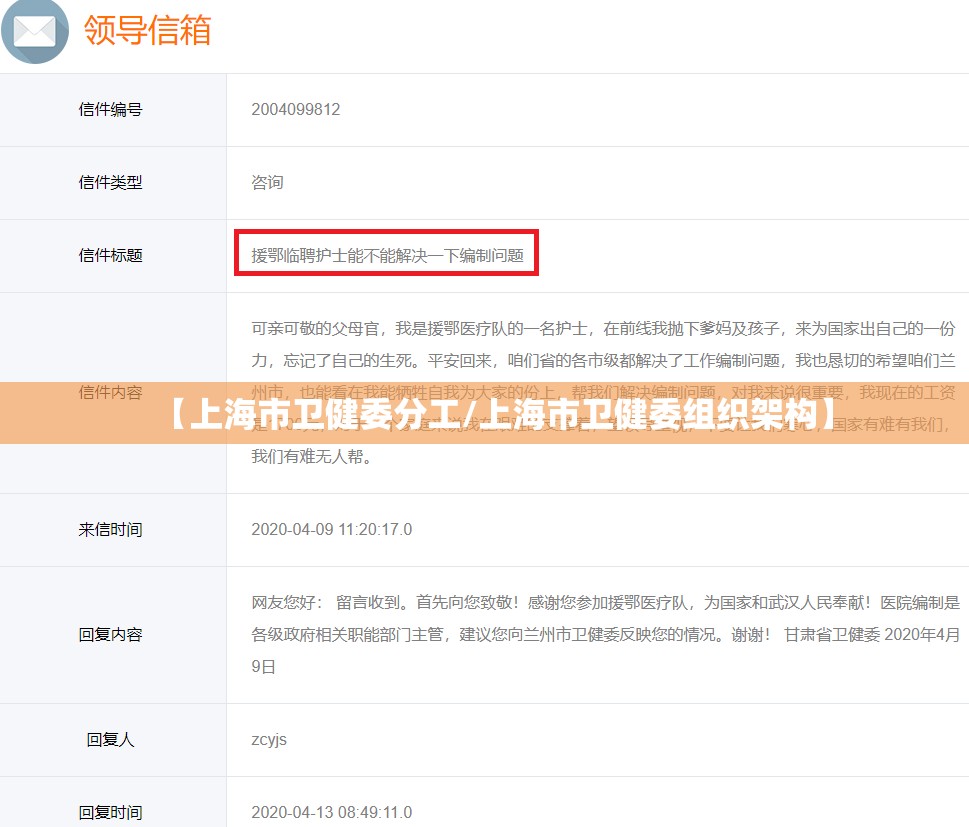Select the 回复人 row label
Viewport: 969px width, 827px height.
(x=111, y=740)
